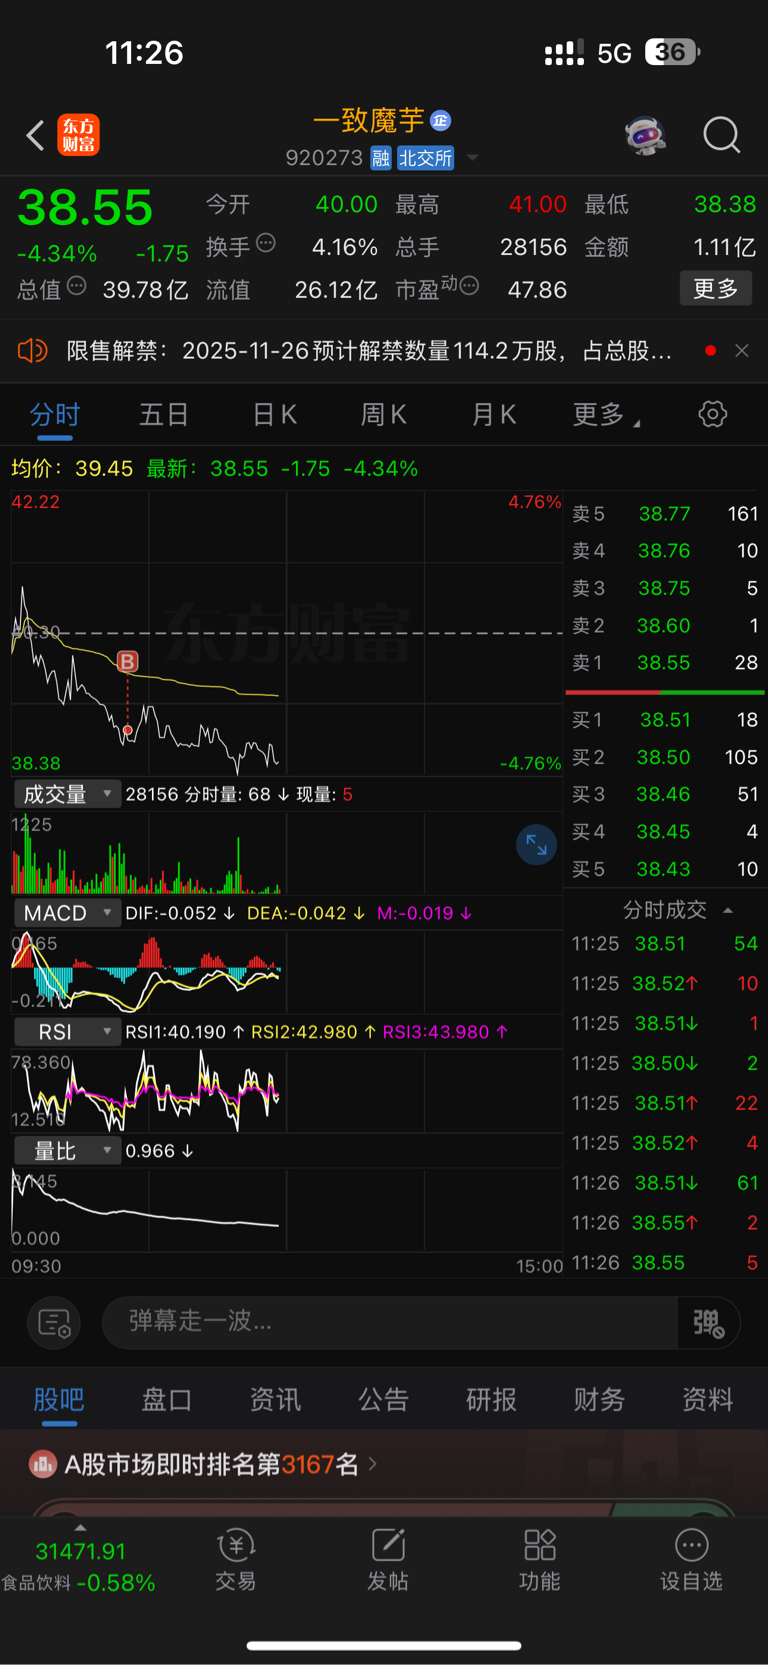This screenshot has width=768, height=1665.
Task: Tap 买2 order row at 38.50
Action: (x=665, y=757)
